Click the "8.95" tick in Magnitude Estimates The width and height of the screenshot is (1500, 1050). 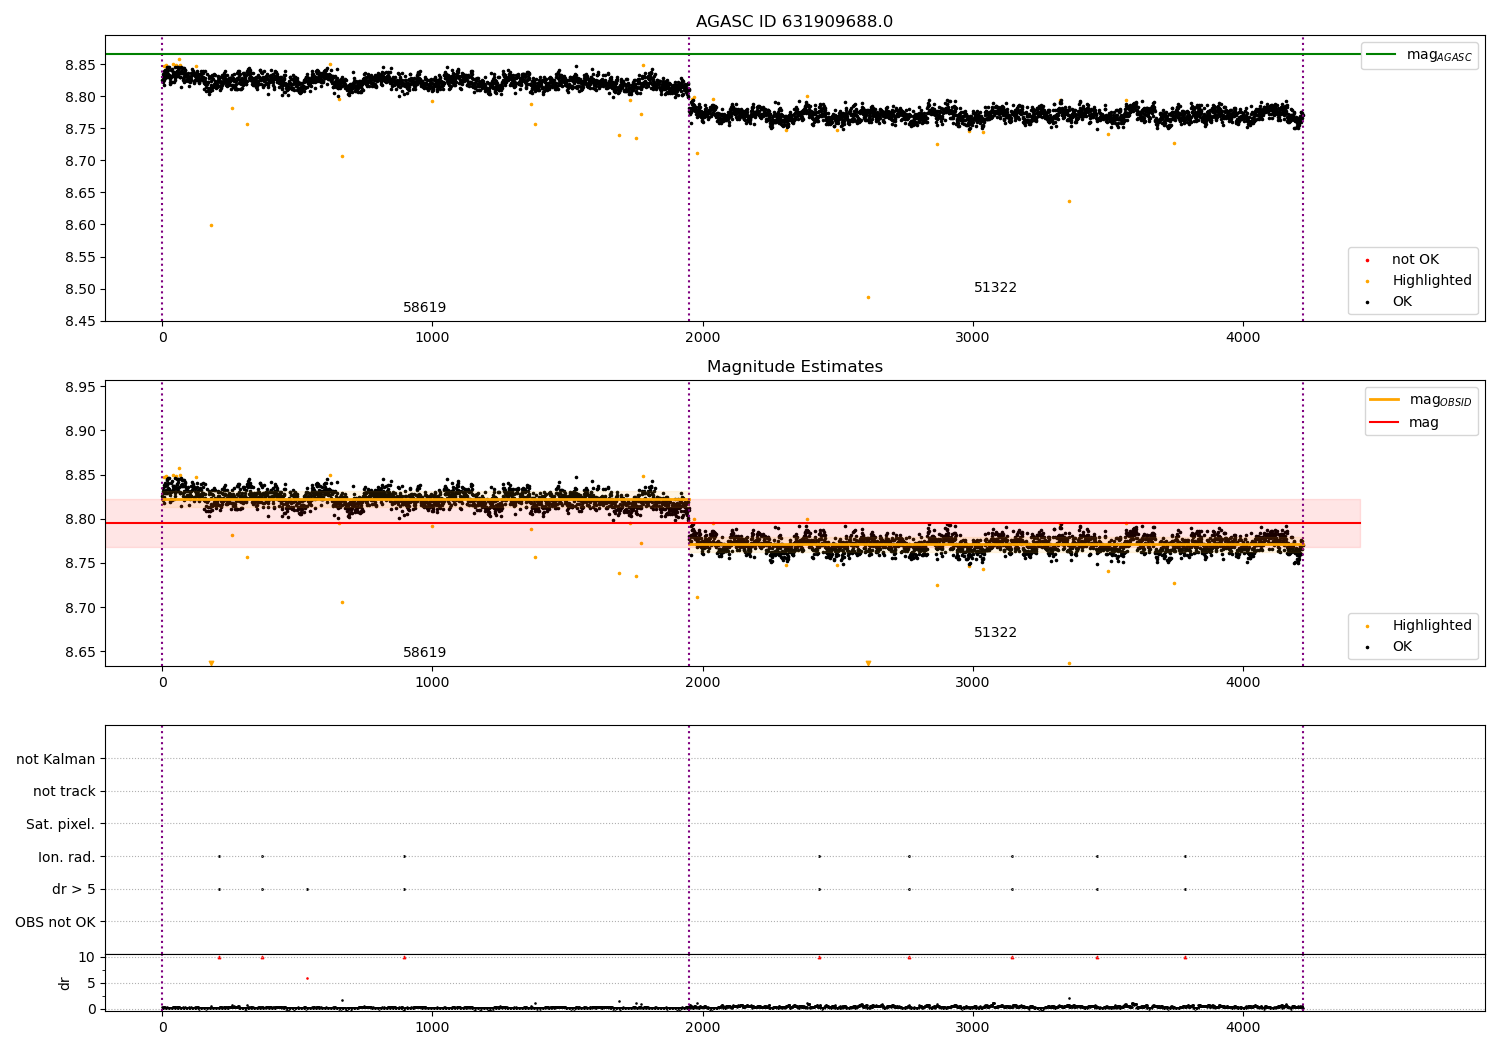click(80, 388)
